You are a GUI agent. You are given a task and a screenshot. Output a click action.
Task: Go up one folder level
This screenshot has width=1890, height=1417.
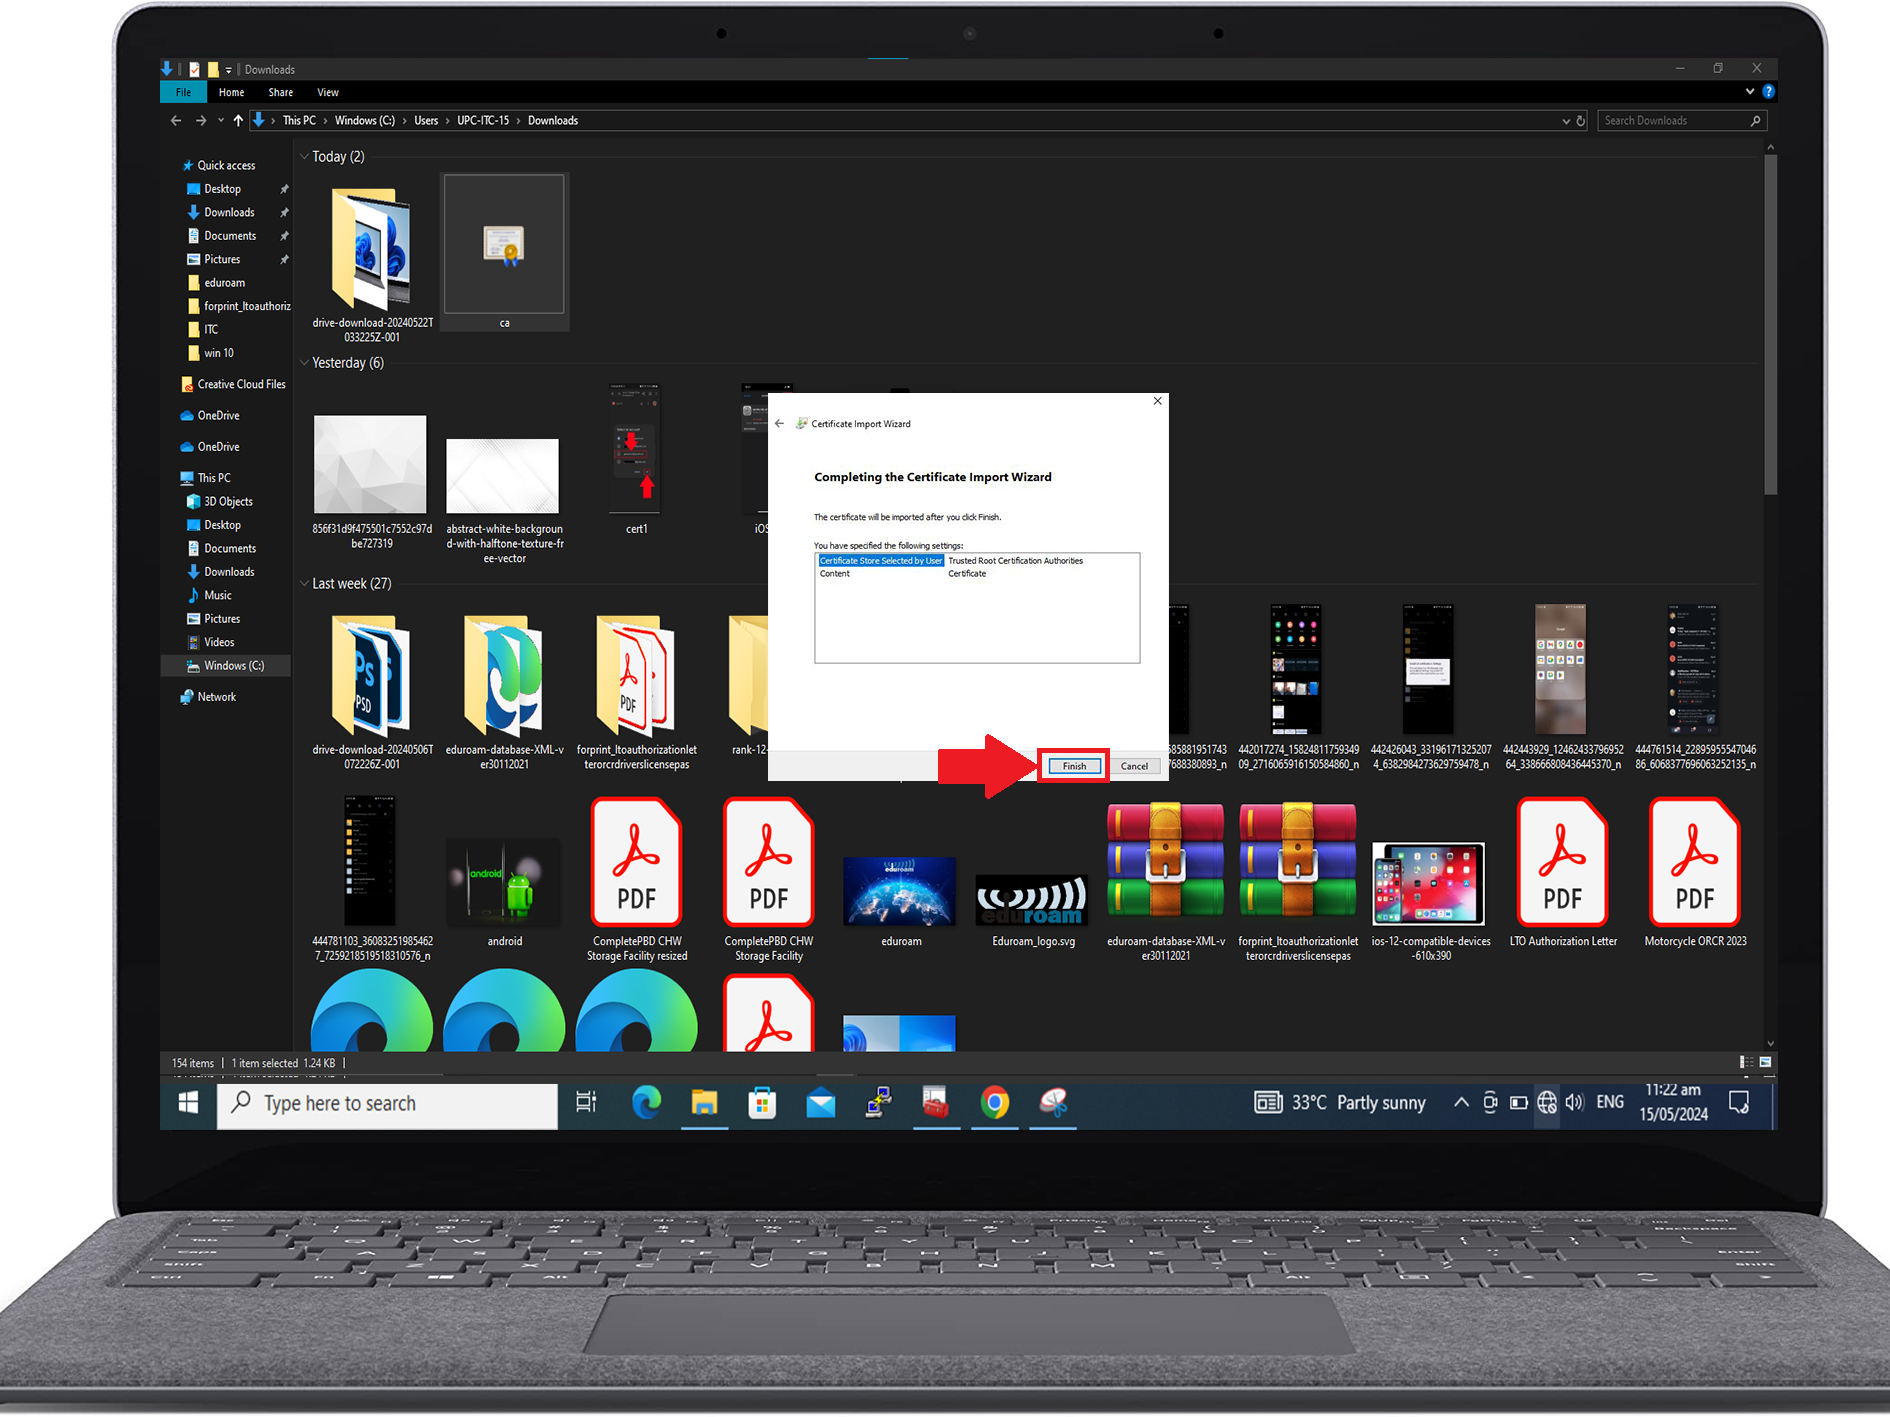coord(238,121)
